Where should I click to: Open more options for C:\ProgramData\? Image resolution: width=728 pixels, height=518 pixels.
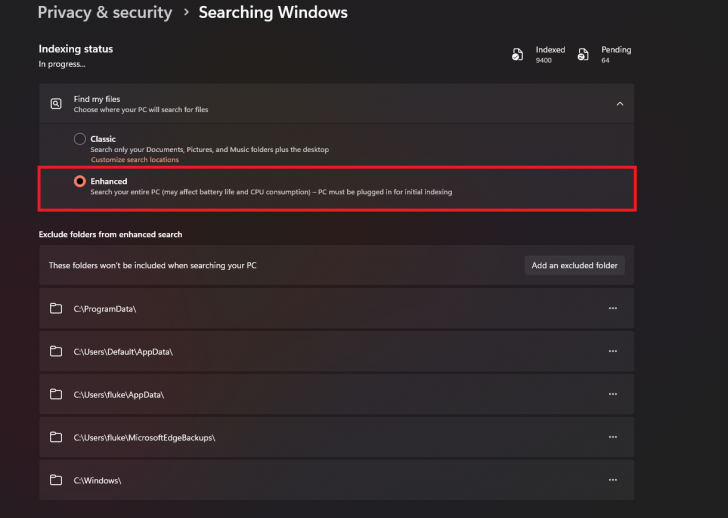(x=612, y=308)
